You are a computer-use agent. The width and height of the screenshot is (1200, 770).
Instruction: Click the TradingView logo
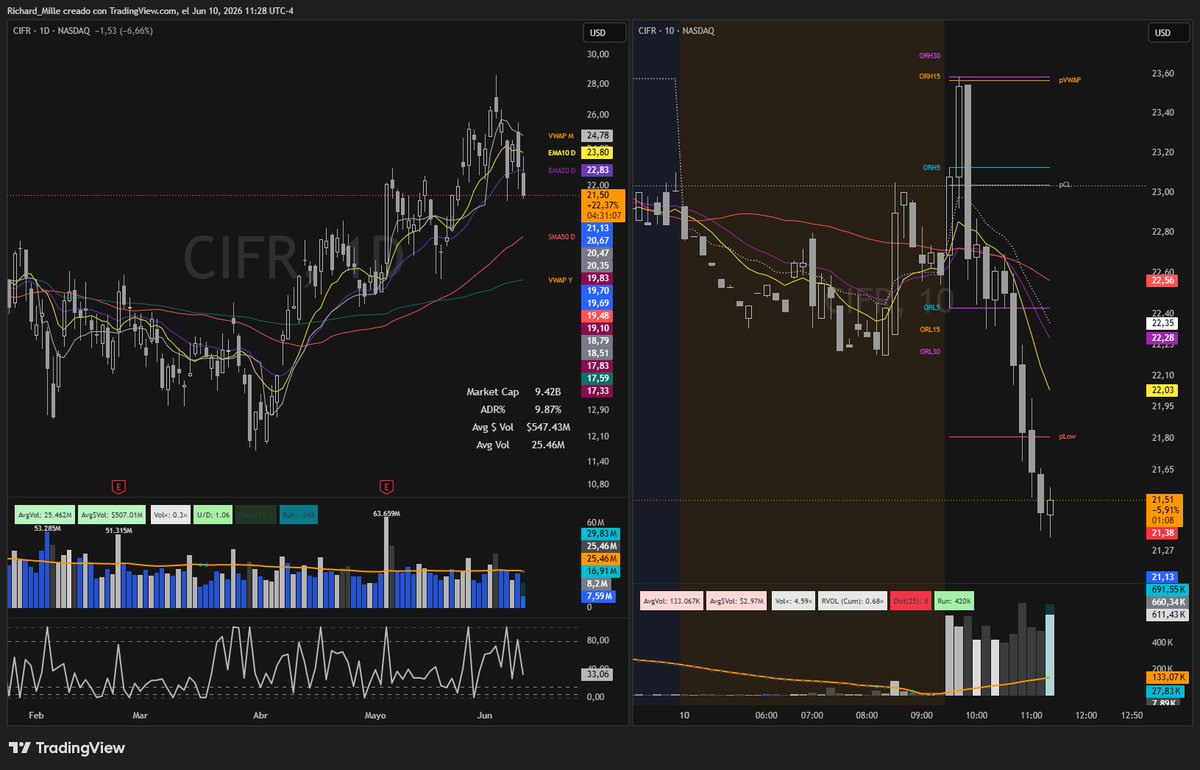(67, 748)
